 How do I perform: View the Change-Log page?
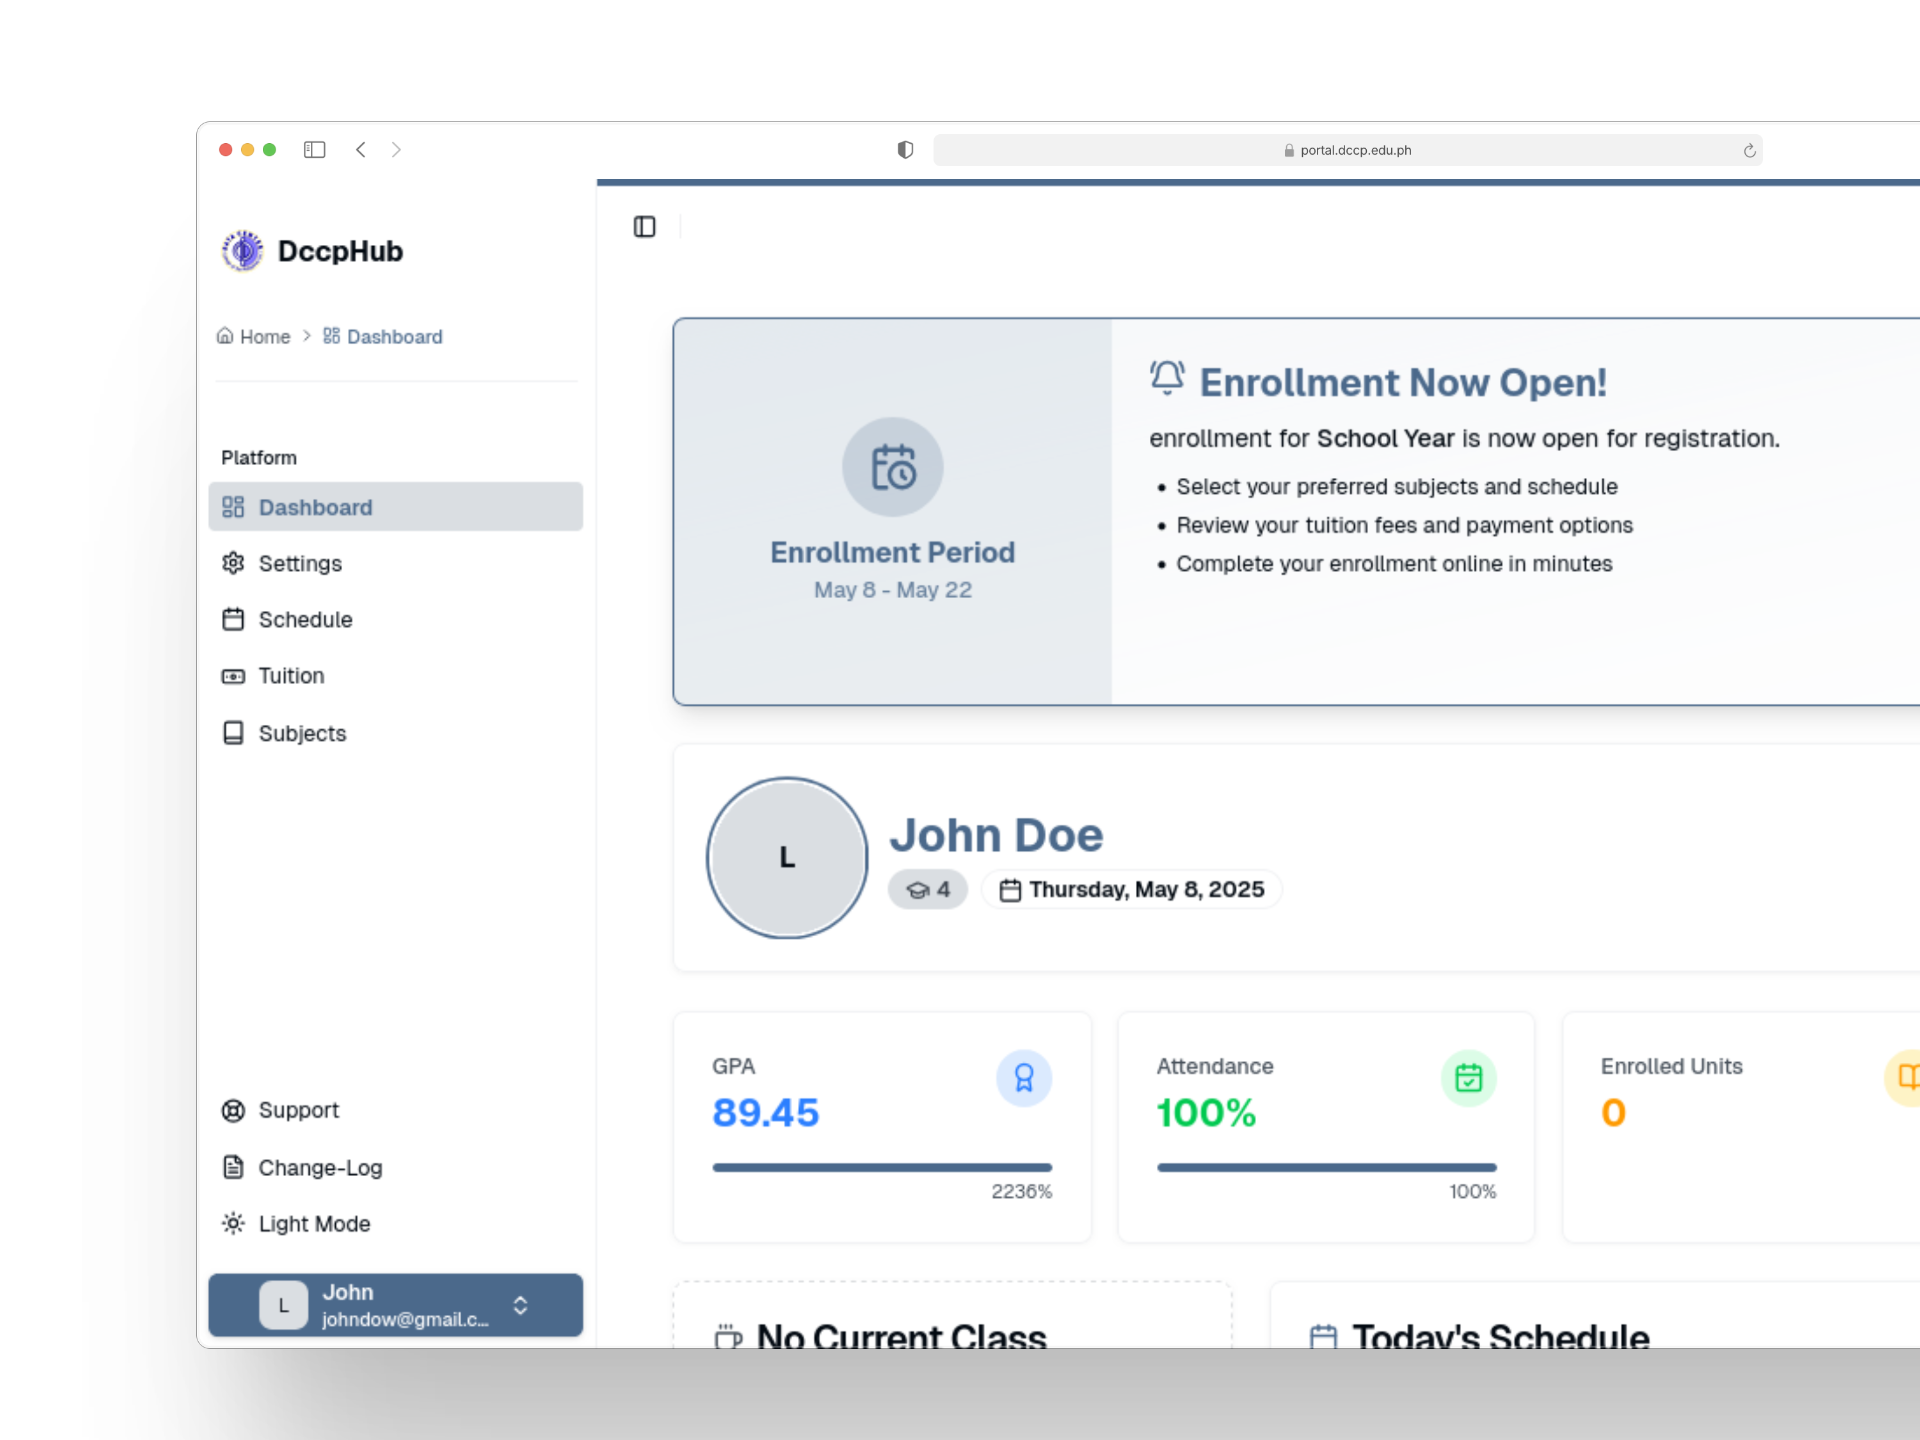(x=318, y=1167)
